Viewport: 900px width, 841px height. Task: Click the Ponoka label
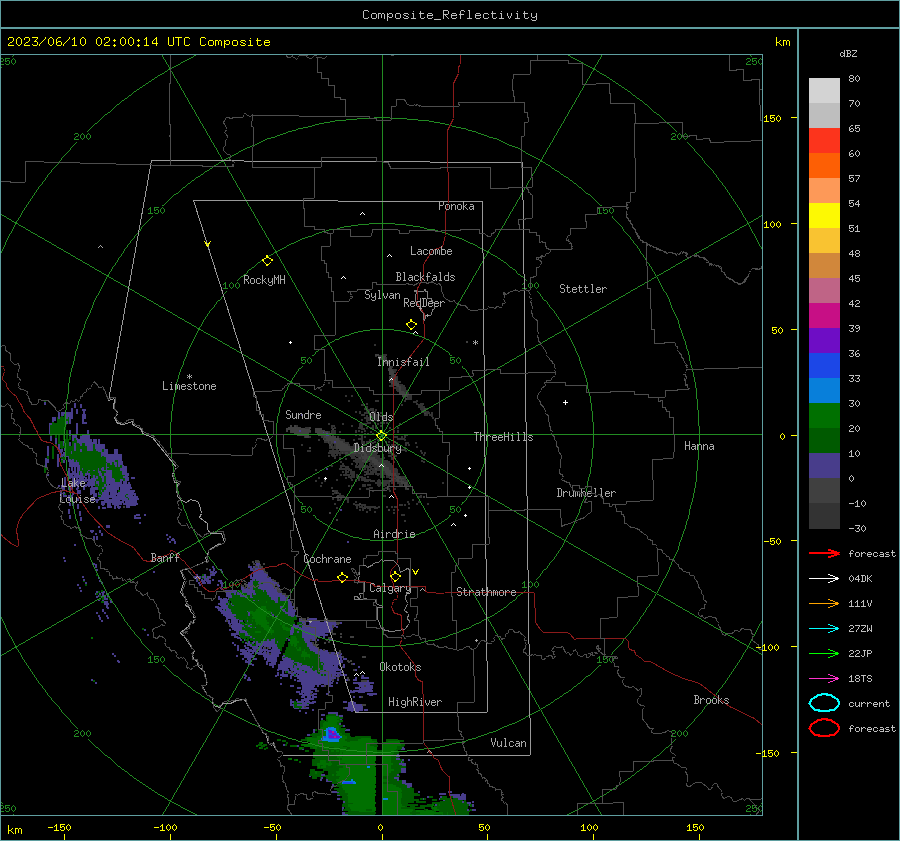[456, 206]
